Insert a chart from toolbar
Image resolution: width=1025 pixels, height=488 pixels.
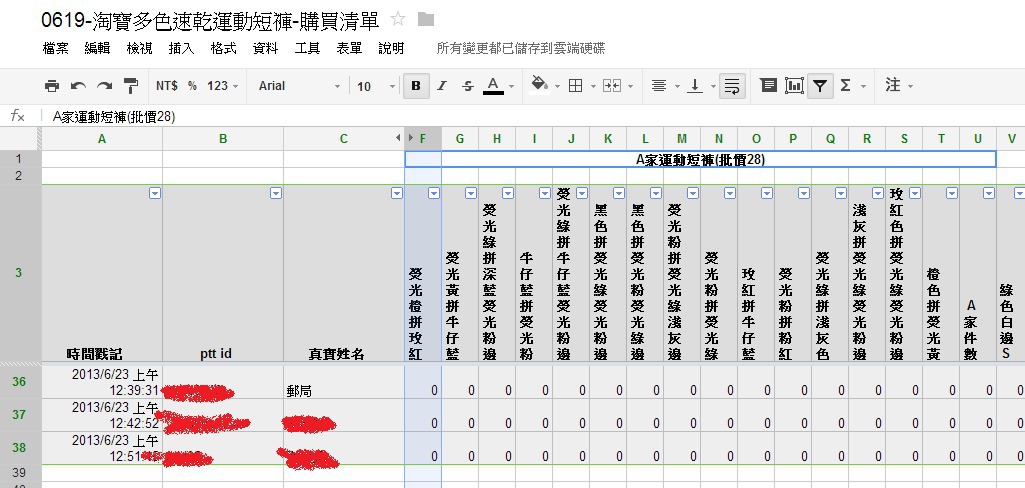[794, 86]
